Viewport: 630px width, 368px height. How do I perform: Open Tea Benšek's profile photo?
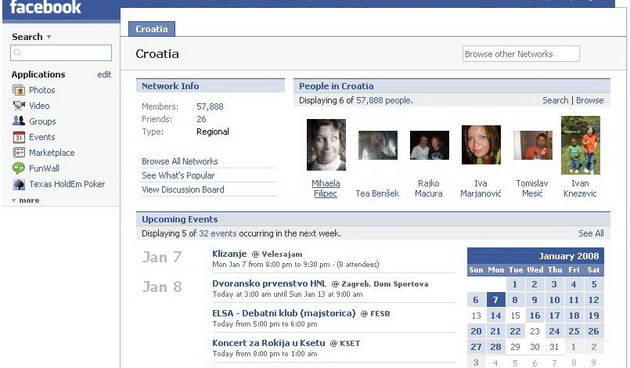click(x=378, y=145)
